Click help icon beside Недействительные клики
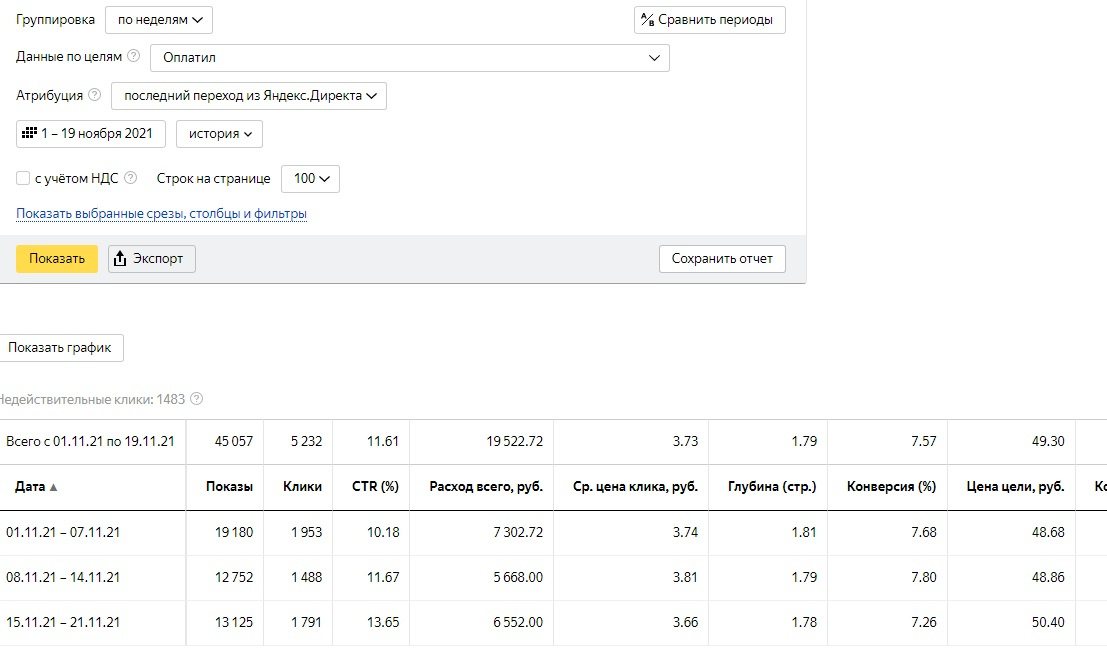 [197, 399]
